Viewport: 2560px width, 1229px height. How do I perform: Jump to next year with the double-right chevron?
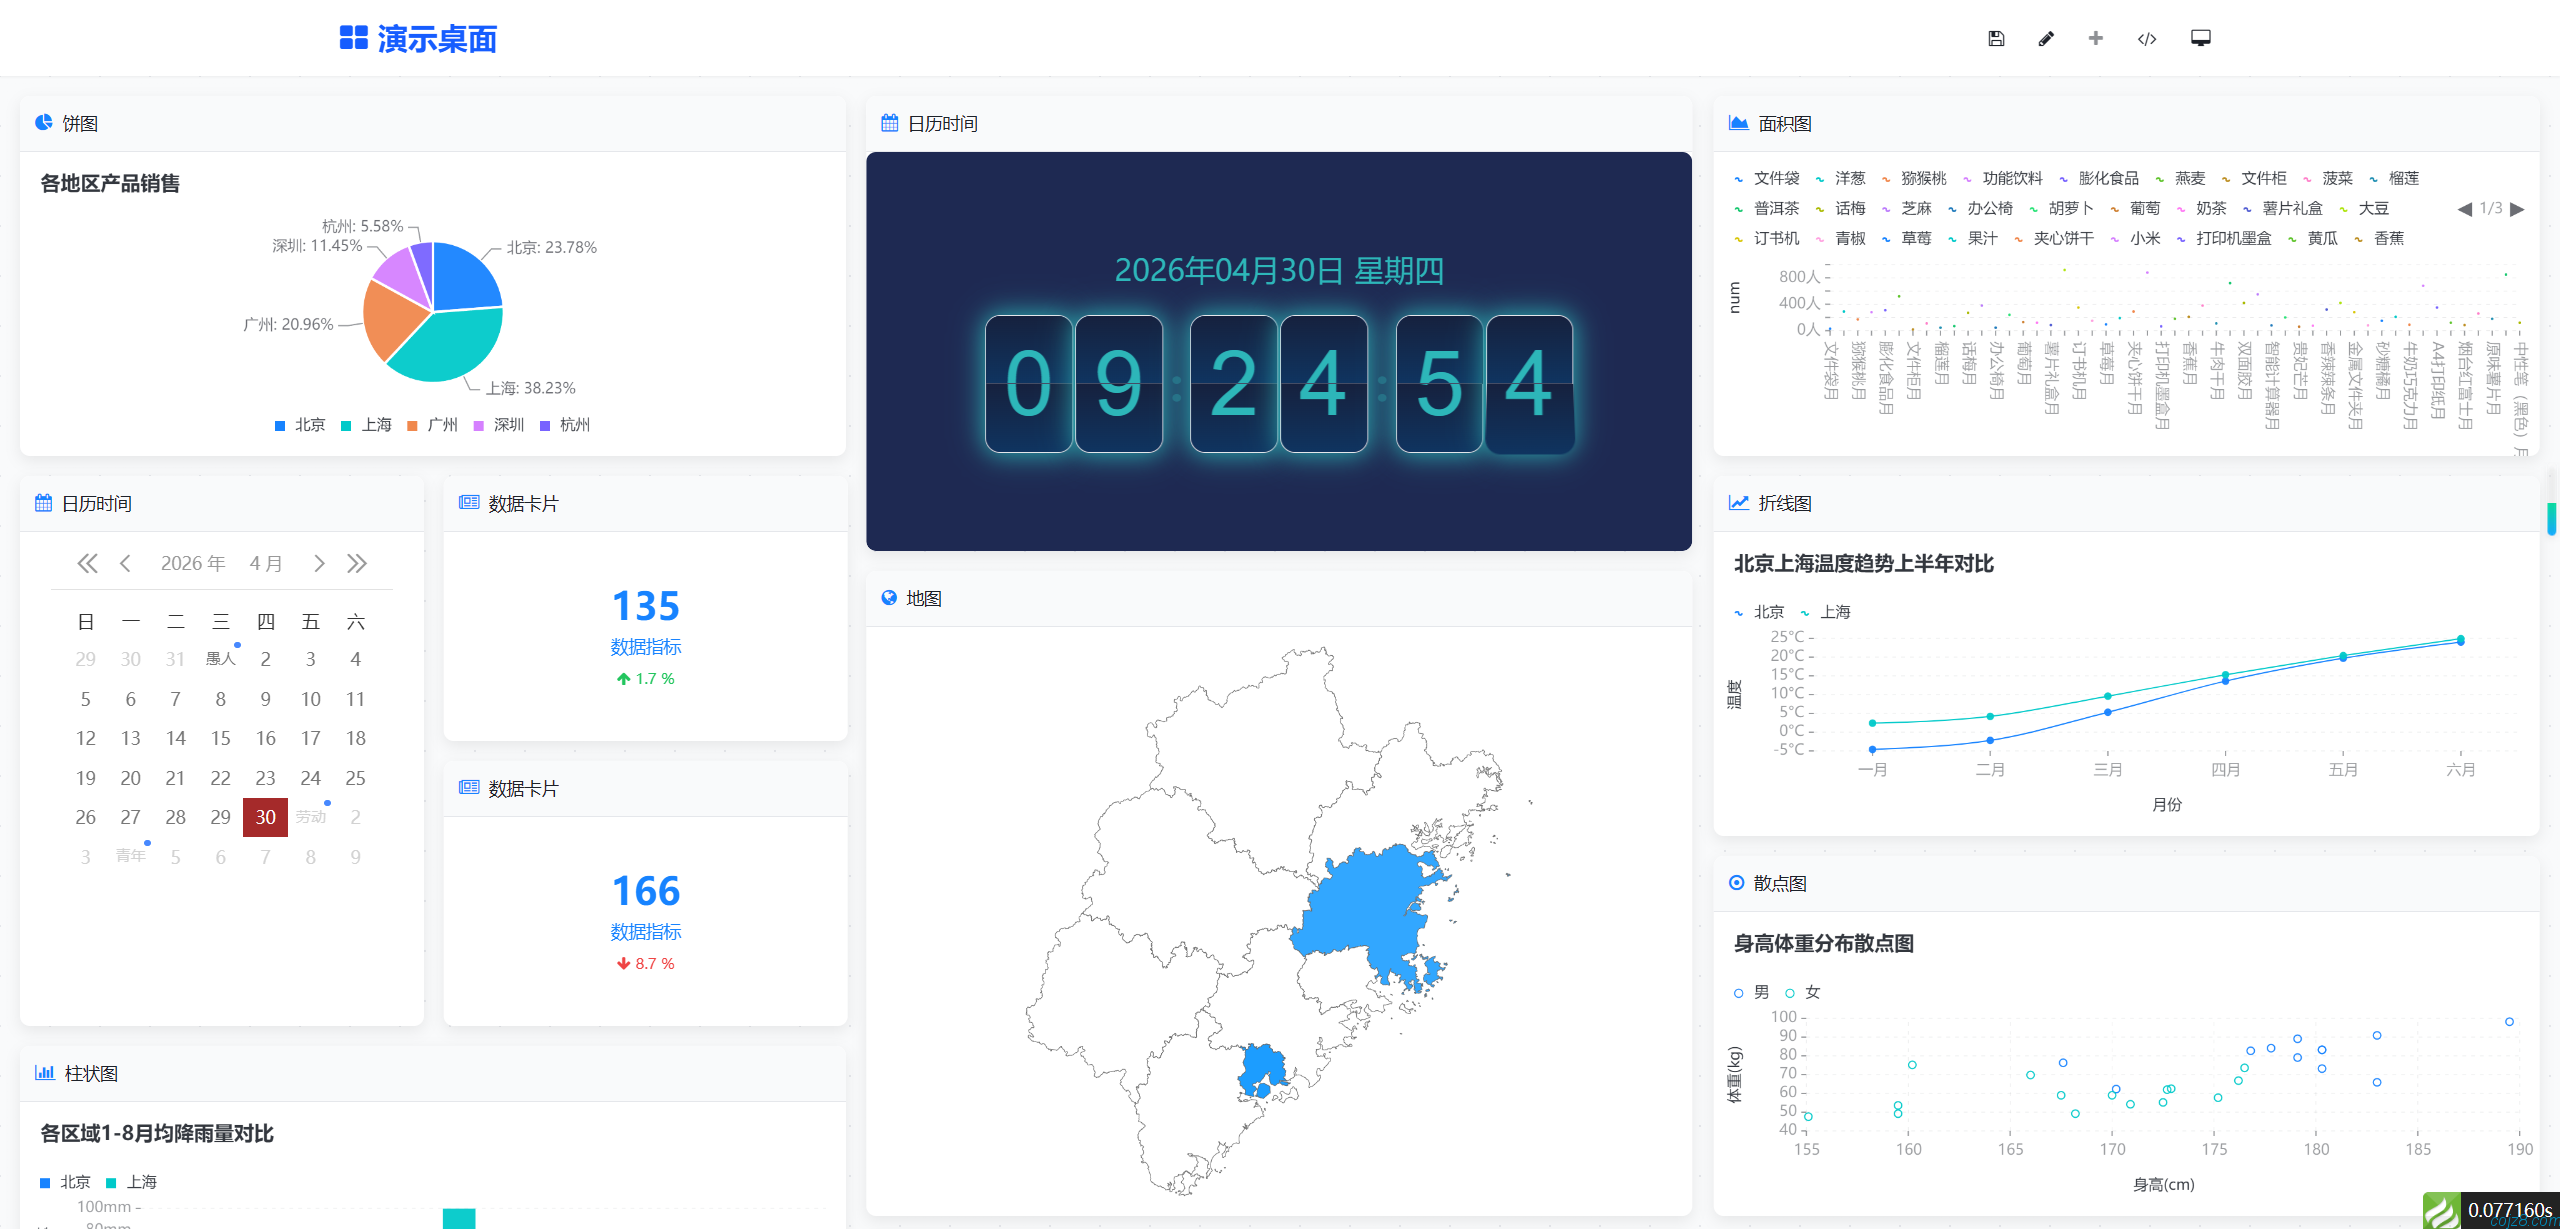pos(357,563)
